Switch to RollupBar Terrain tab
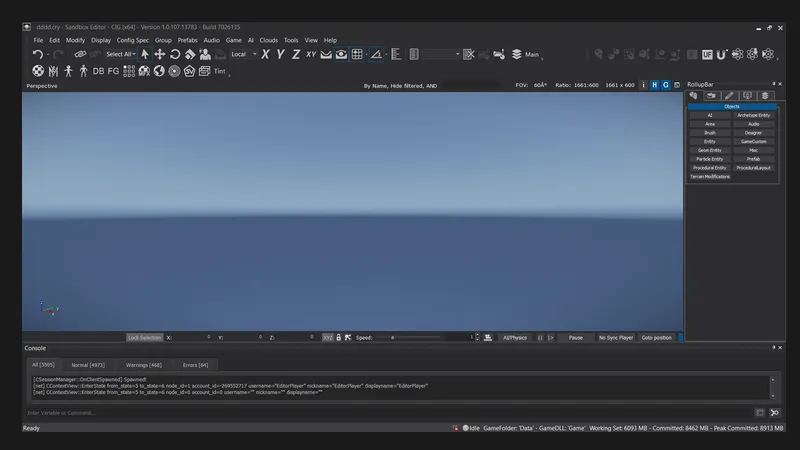Screen dimensions: 800x450 (x=711, y=95)
